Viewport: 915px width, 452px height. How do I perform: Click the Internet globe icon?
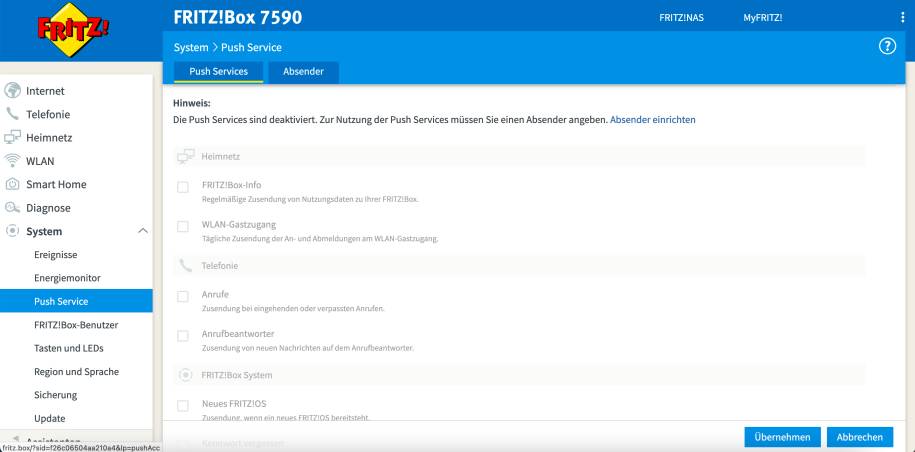coord(12,91)
